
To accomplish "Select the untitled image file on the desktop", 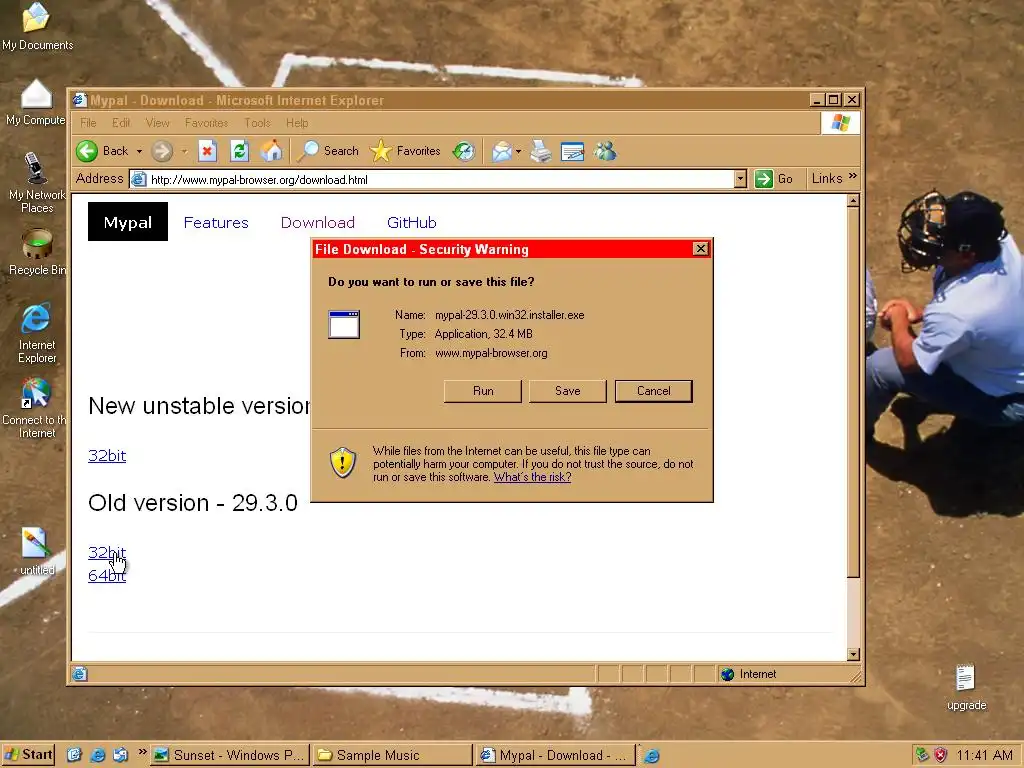I will (34, 543).
